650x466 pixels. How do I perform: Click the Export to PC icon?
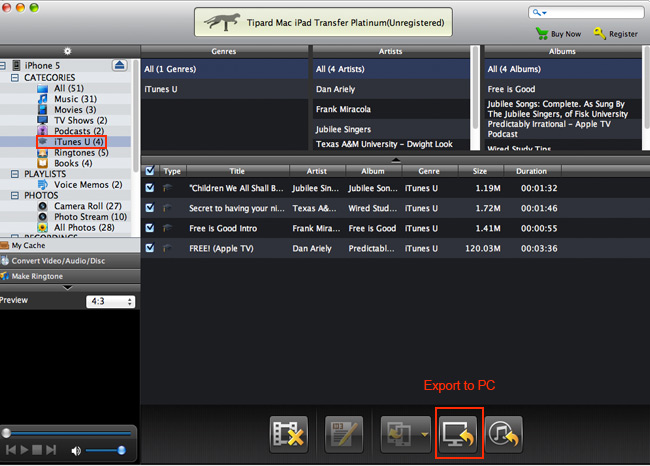point(458,434)
